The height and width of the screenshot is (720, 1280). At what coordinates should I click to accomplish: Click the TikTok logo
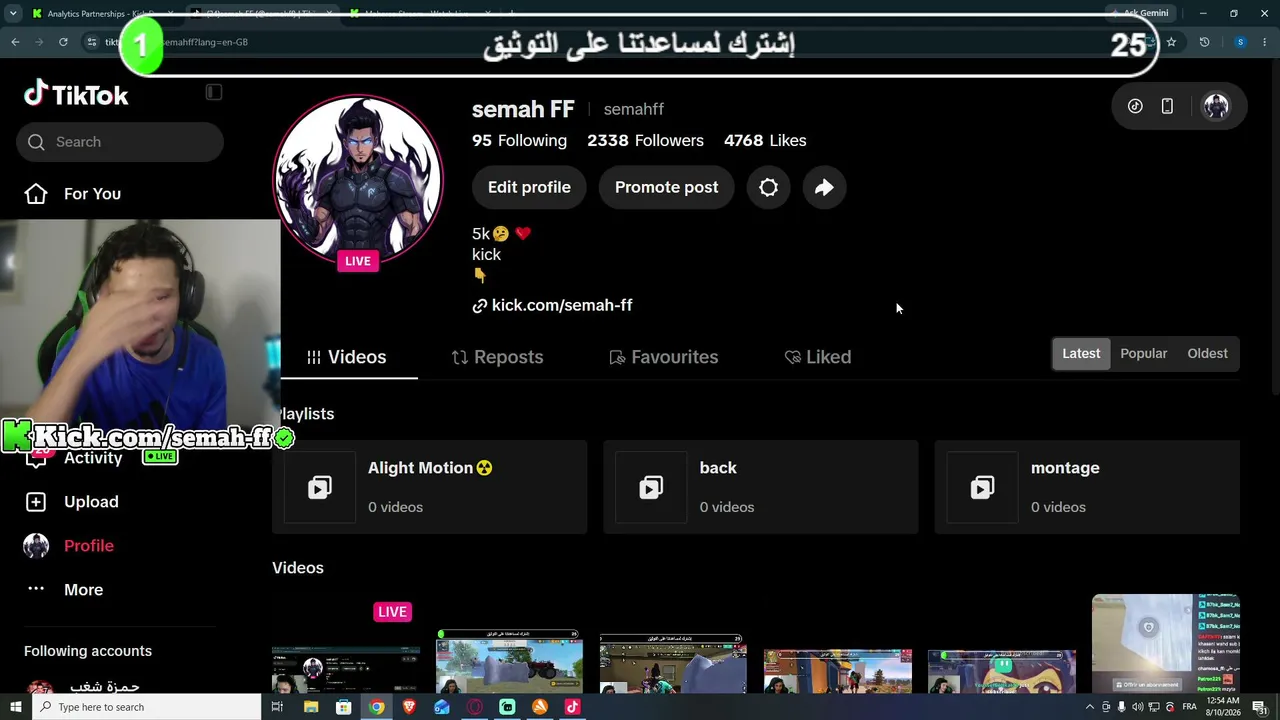76,94
